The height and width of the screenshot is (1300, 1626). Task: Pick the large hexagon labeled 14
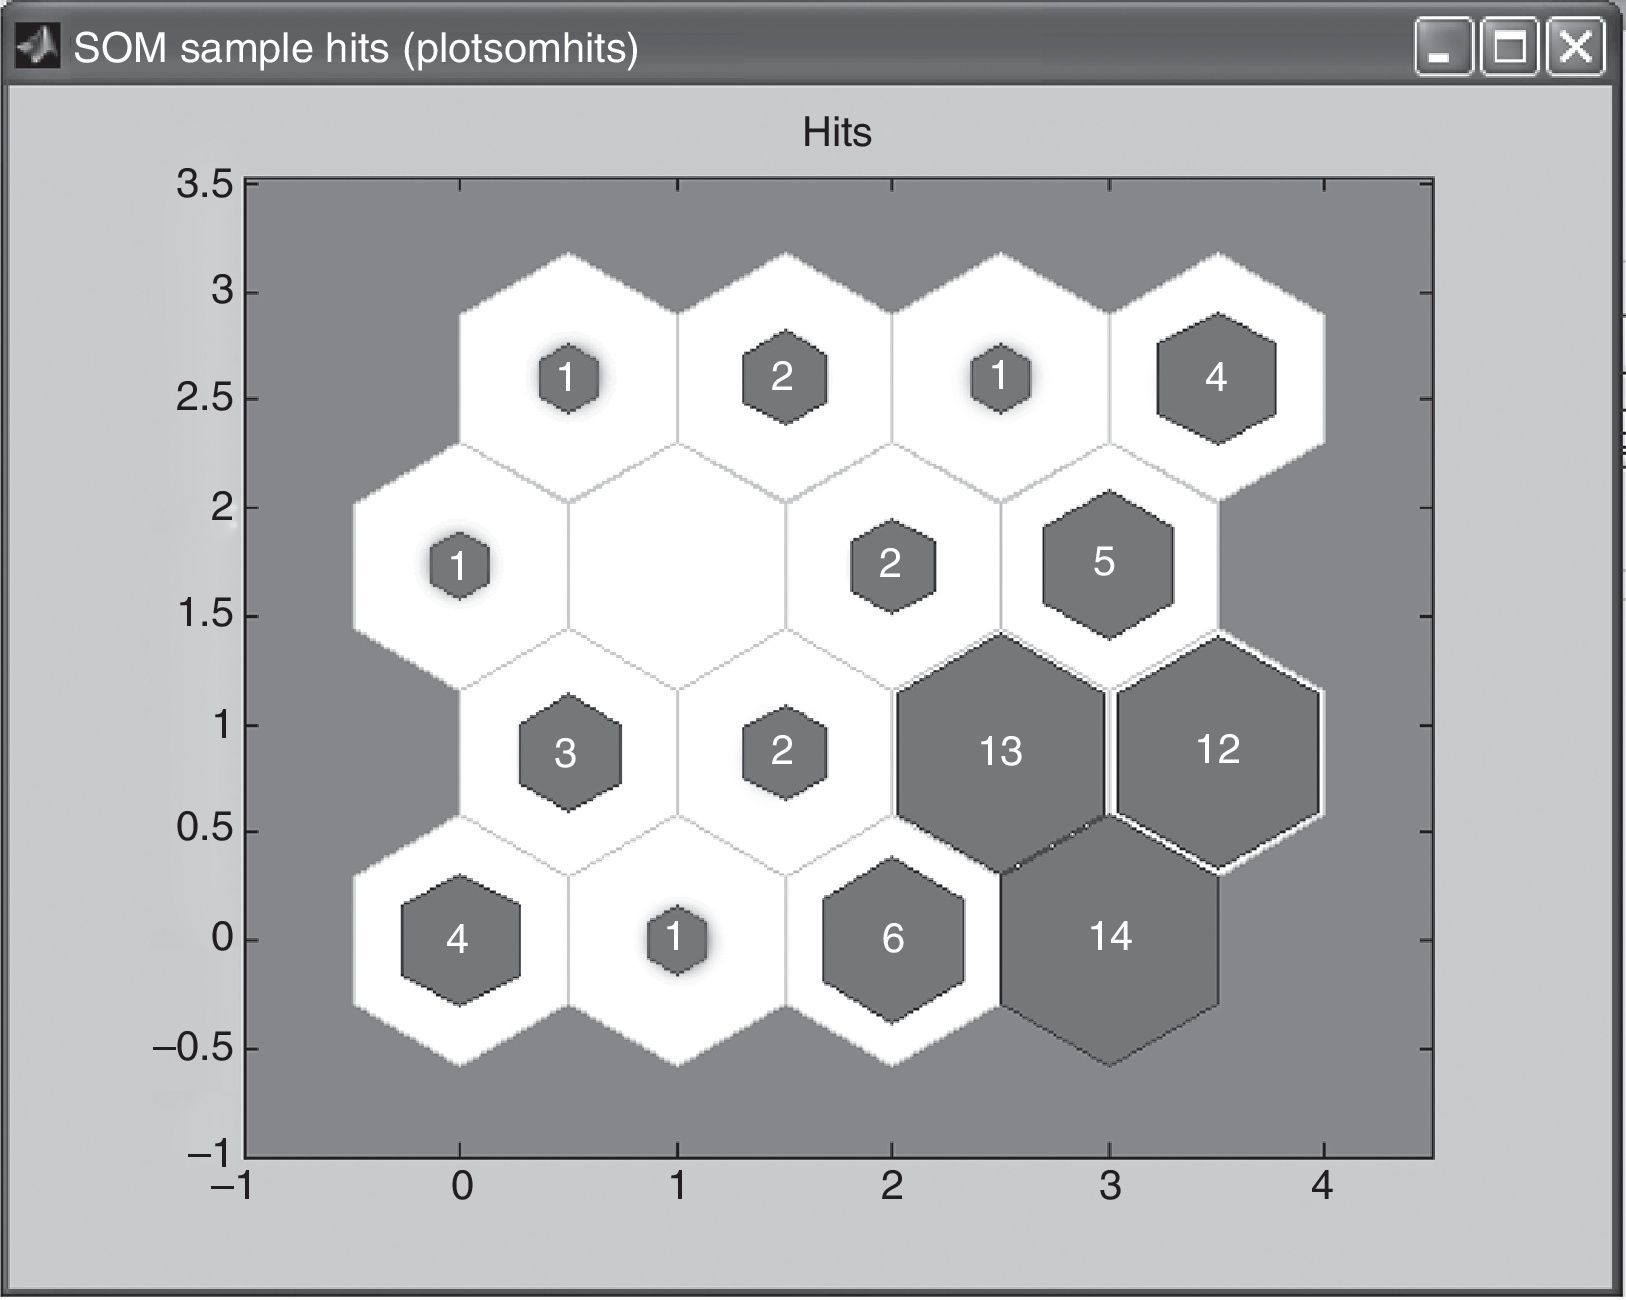coord(1110,937)
